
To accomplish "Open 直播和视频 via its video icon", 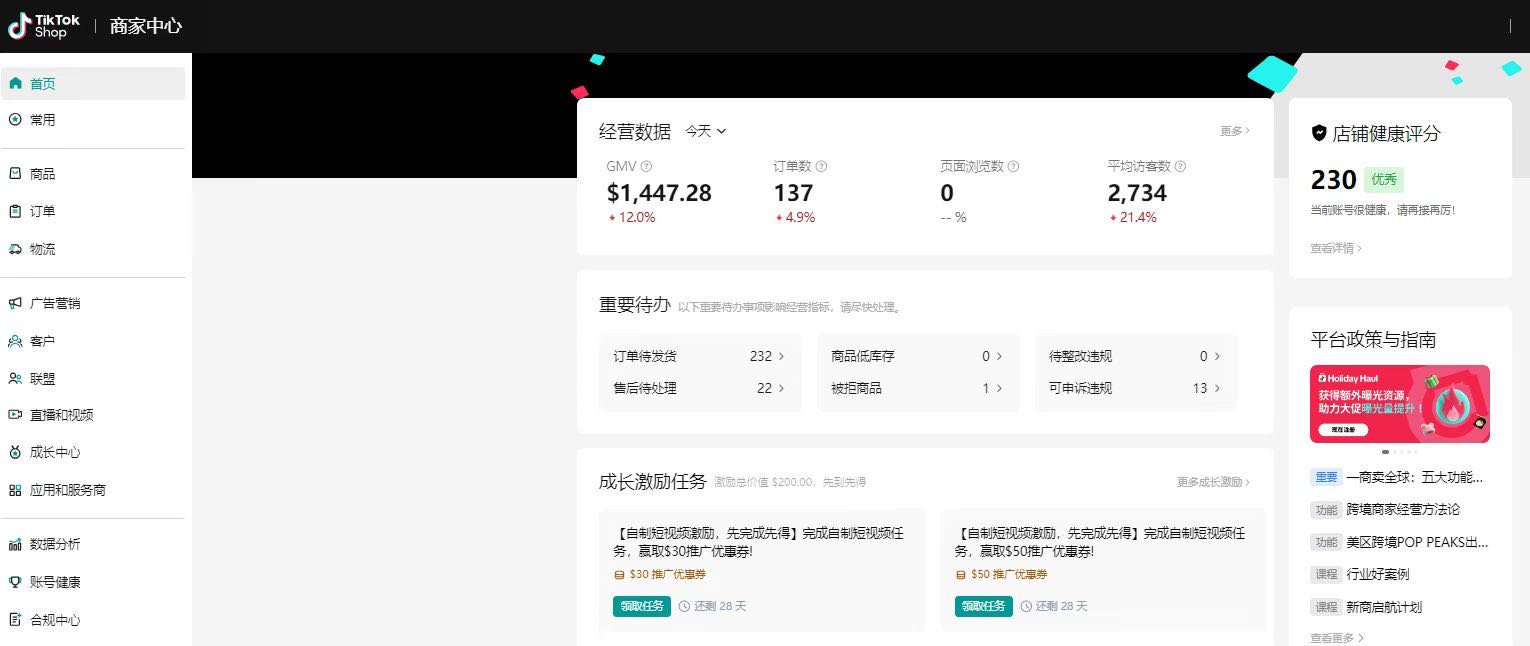I will point(16,416).
